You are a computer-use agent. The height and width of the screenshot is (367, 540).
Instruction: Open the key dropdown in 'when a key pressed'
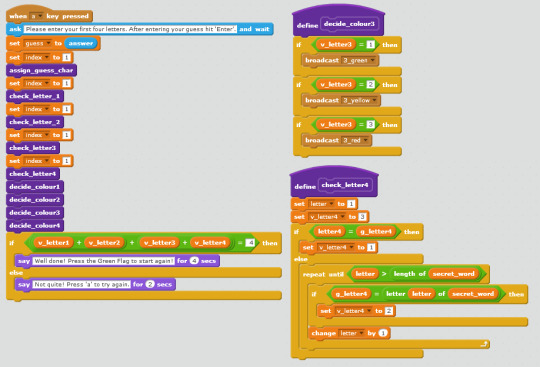pyautogui.click(x=37, y=16)
